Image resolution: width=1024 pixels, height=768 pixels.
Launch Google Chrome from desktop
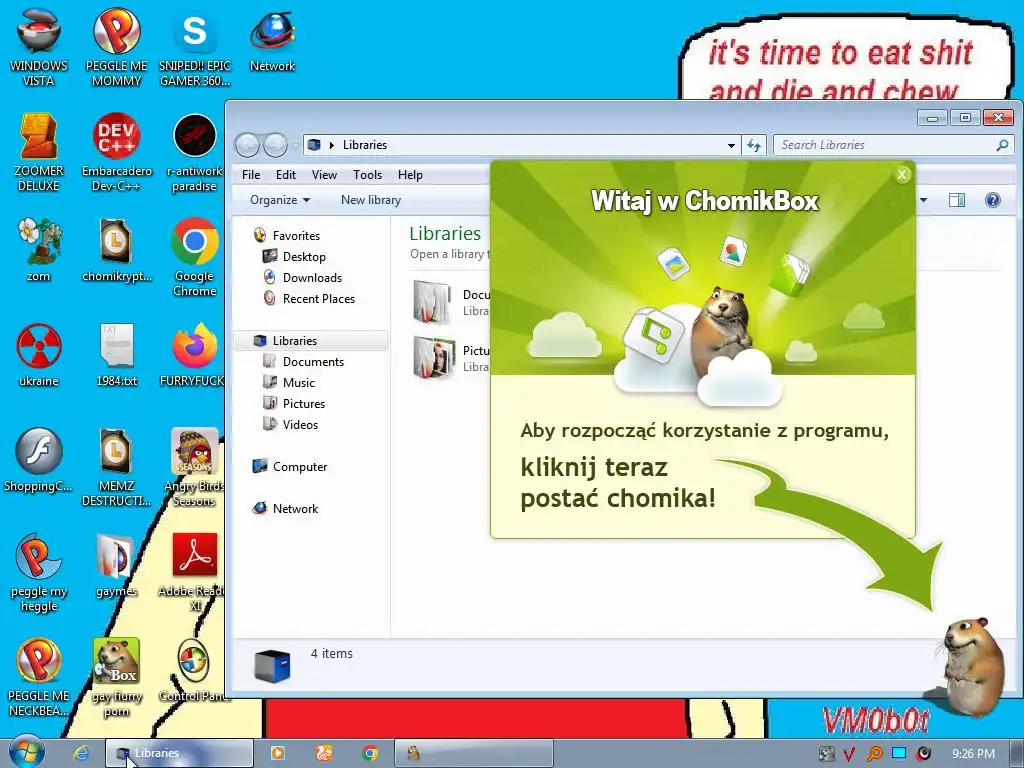point(194,257)
